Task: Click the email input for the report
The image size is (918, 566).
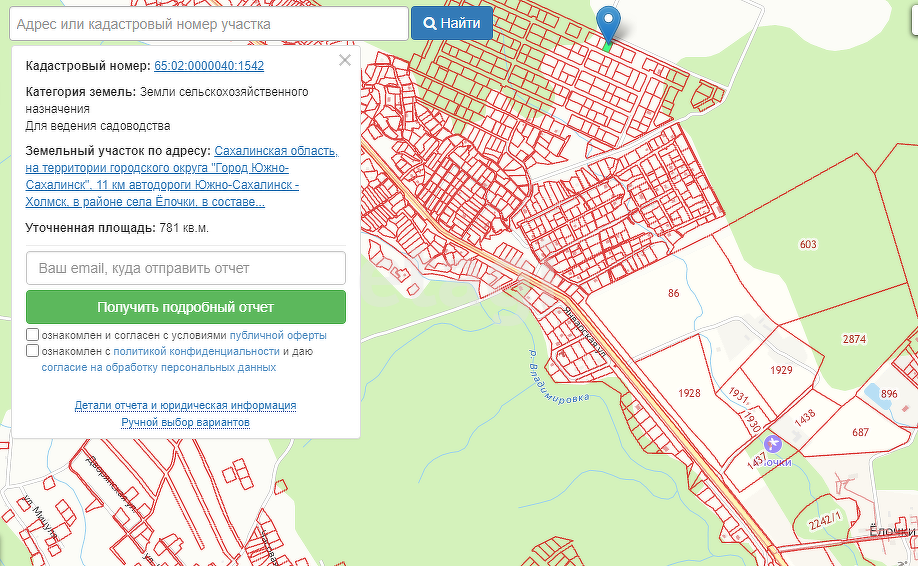Action: (186, 268)
